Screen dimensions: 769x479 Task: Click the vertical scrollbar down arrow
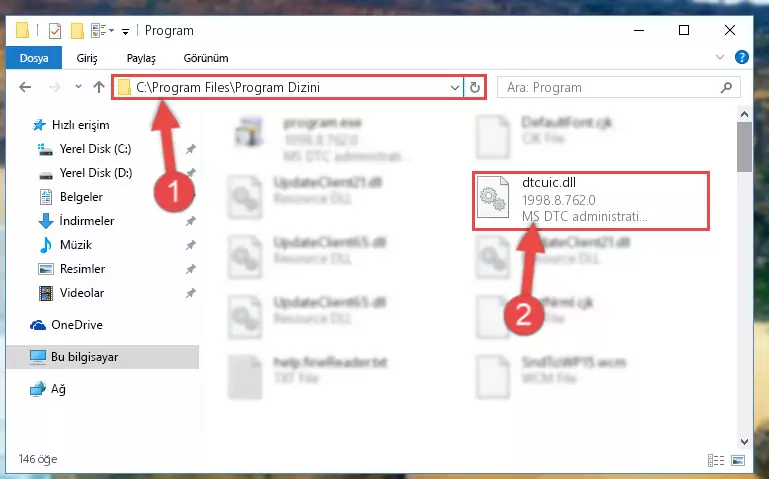pos(744,442)
